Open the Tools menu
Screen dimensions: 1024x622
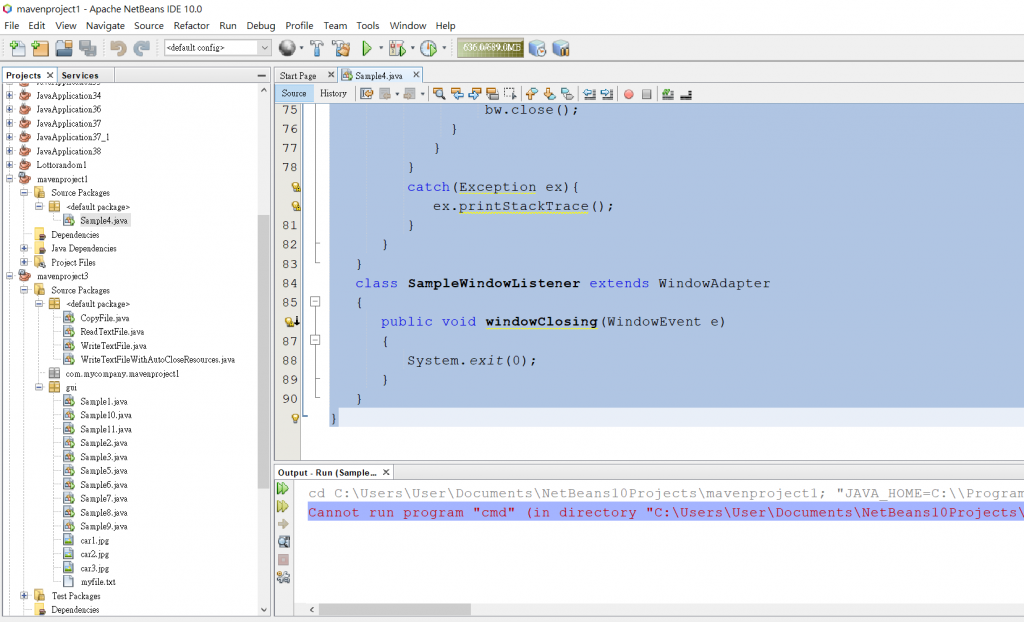pyautogui.click(x=368, y=25)
